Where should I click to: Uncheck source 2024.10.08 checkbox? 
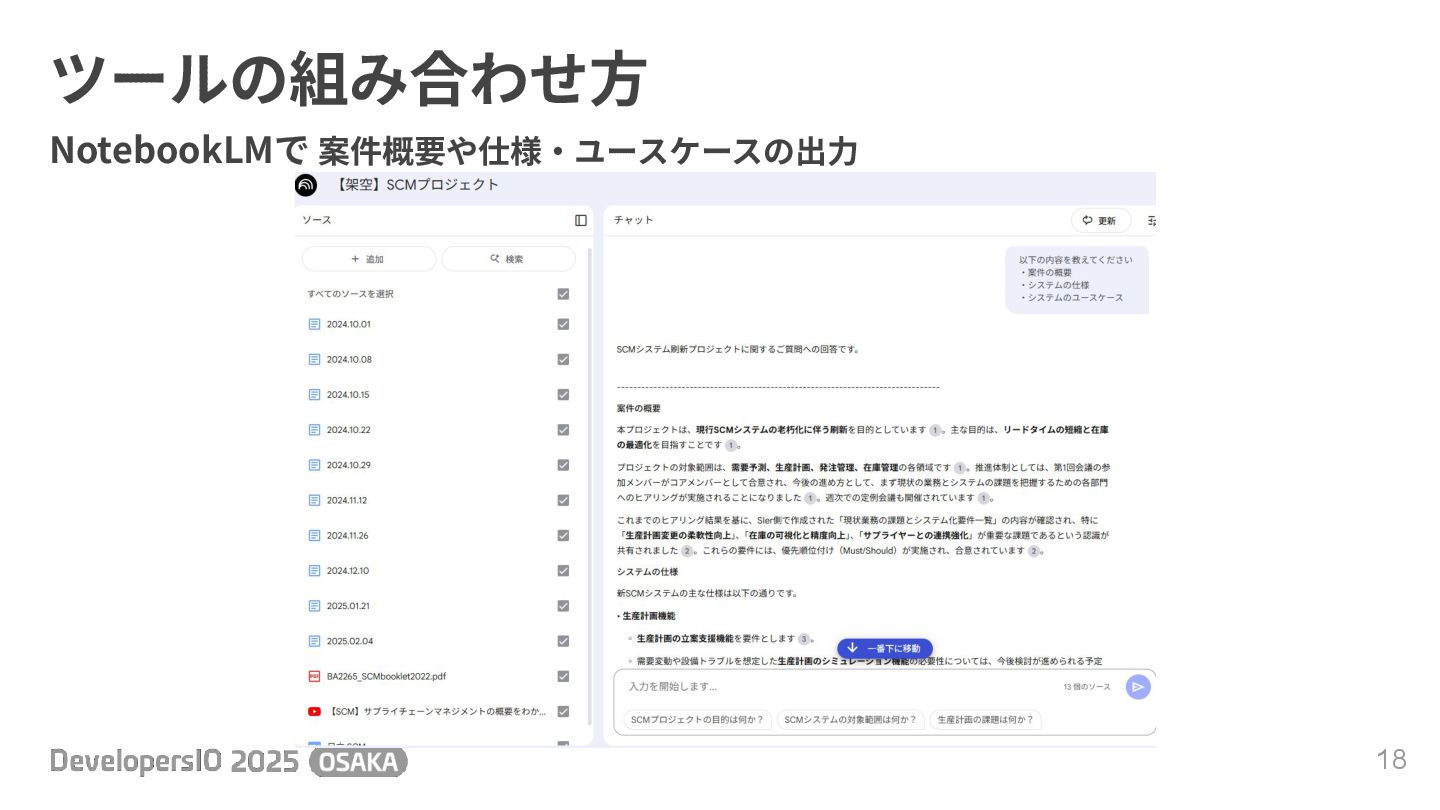pyautogui.click(x=563, y=359)
